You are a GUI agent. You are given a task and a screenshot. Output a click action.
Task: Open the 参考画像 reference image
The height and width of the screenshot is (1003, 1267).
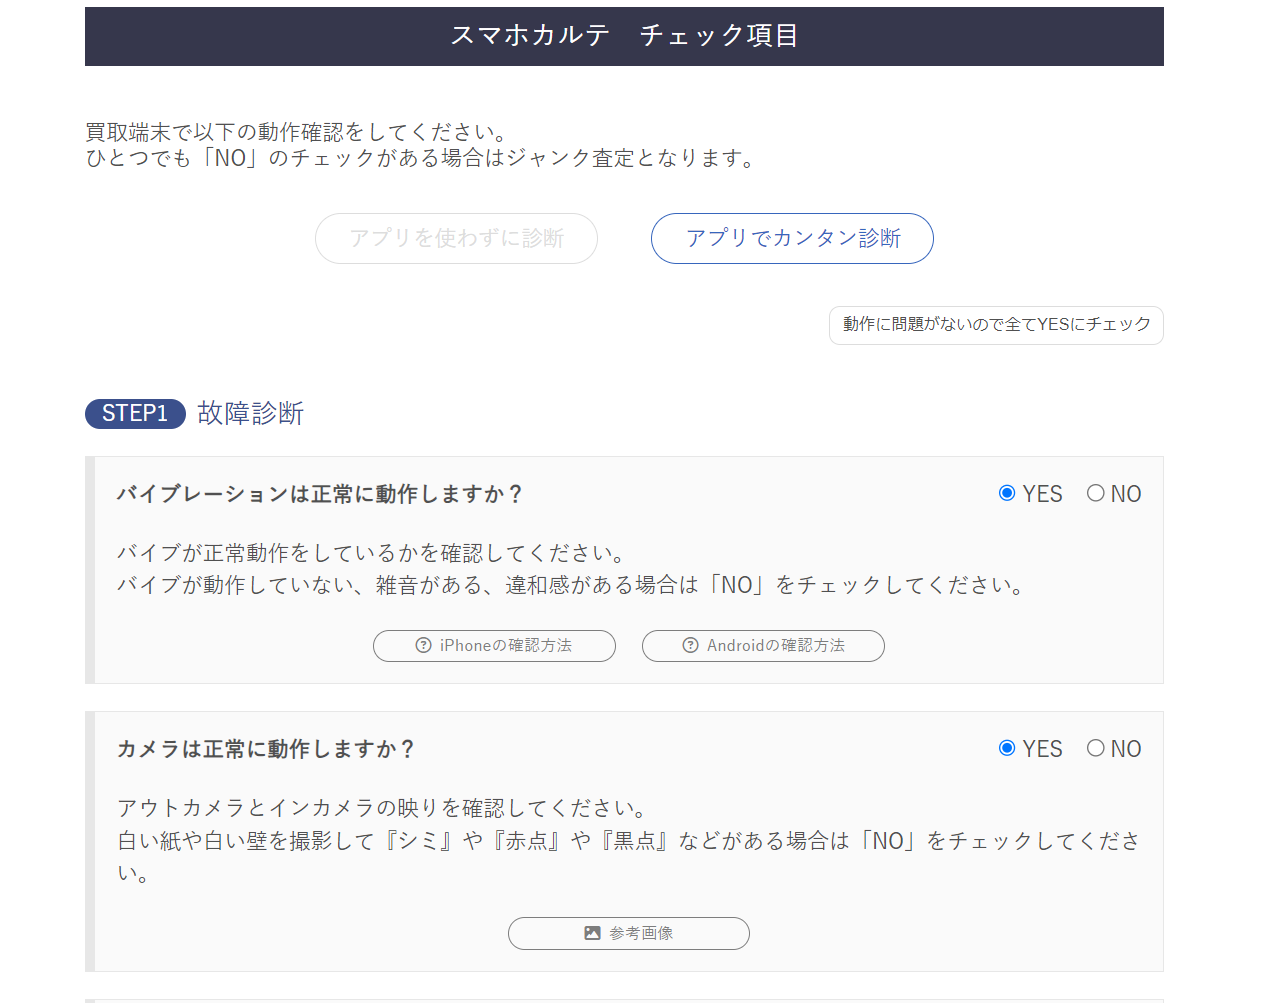[628, 933]
